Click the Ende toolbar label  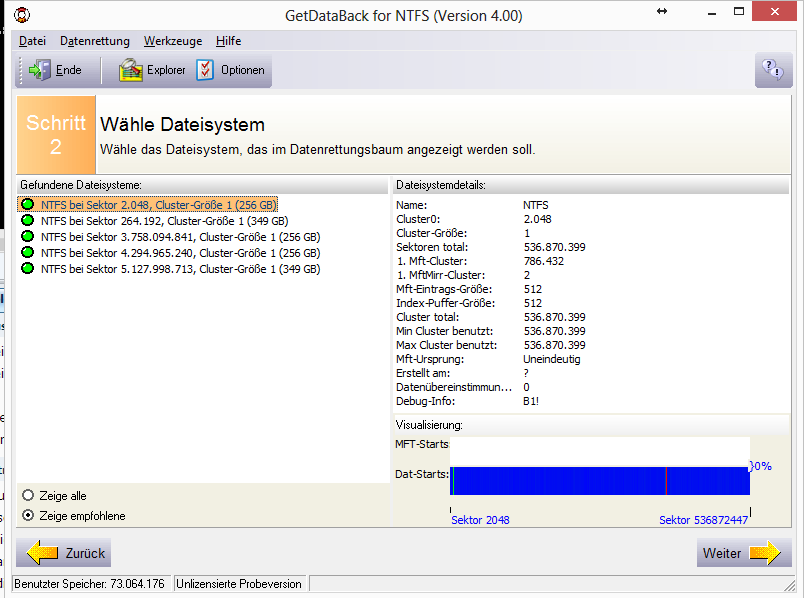click(68, 70)
